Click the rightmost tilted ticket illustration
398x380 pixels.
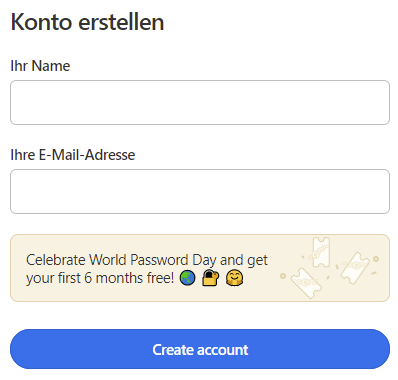click(x=355, y=268)
